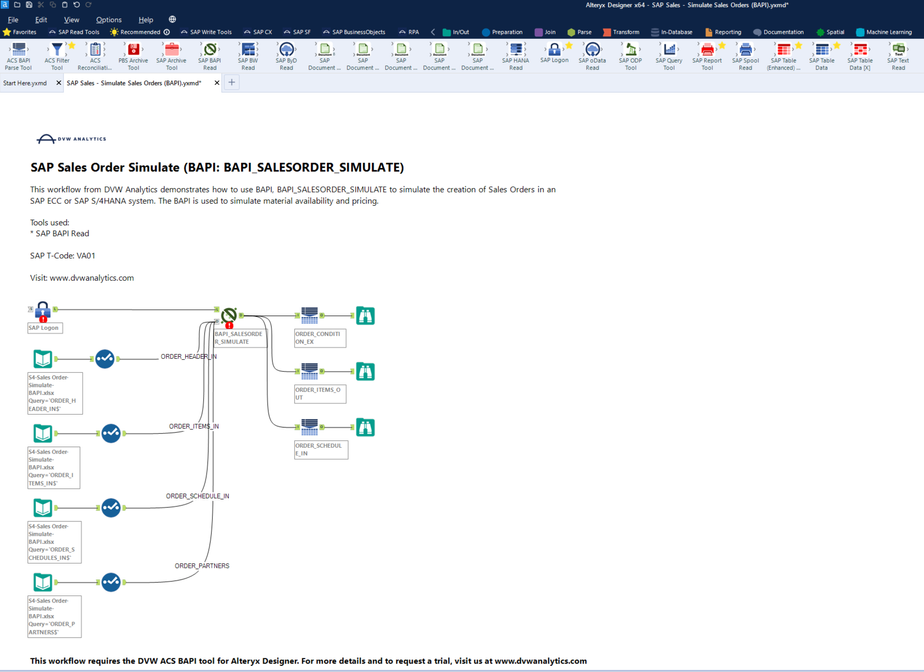Image resolution: width=924 pixels, height=672 pixels.
Task: Pick the SAP Logon tool in palette
Action: (x=555, y=53)
